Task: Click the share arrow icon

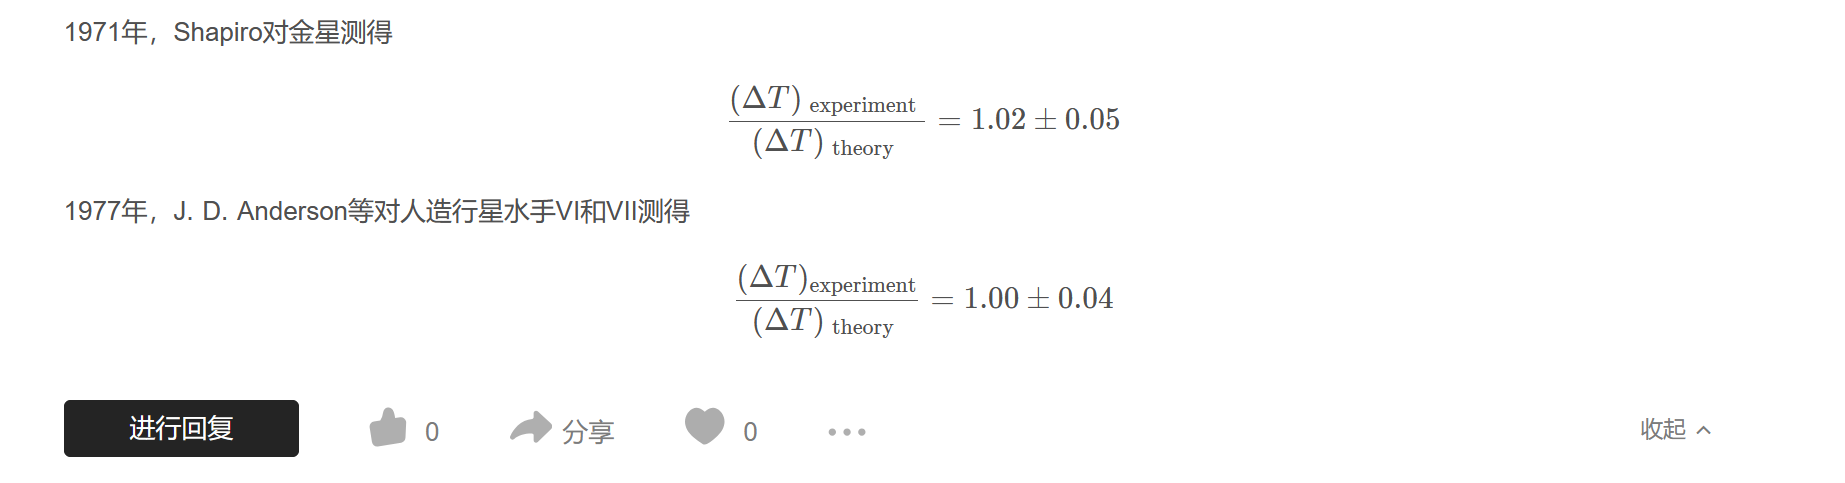Action: (x=530, y=428)
